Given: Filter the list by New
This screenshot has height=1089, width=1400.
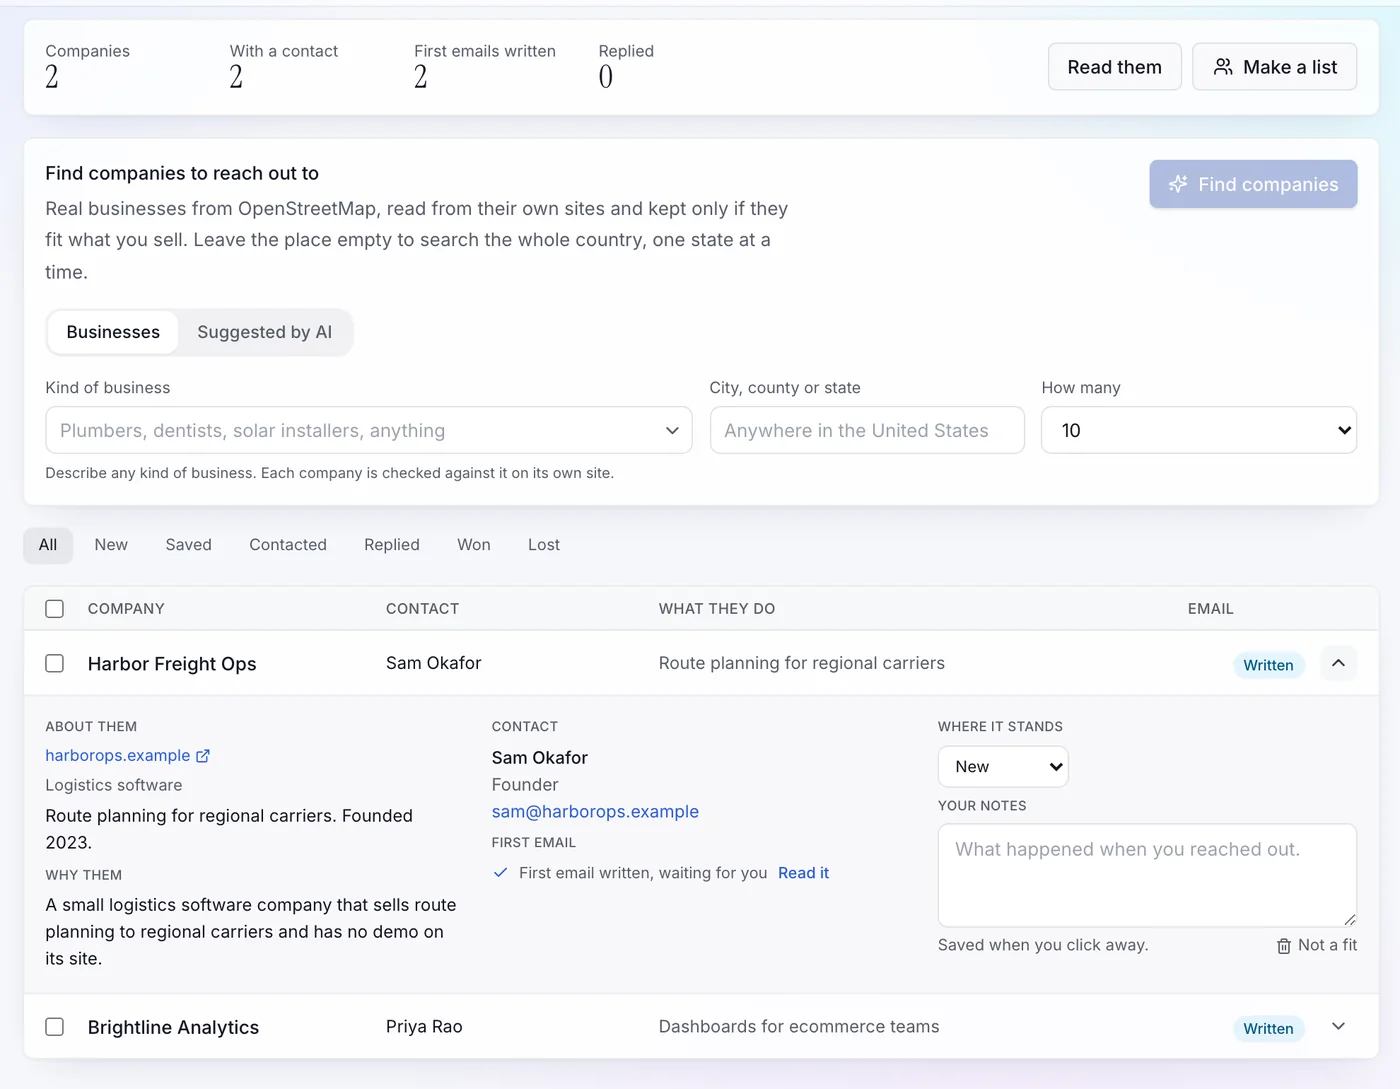Looking at the screenshot, I should click(111, 545).
